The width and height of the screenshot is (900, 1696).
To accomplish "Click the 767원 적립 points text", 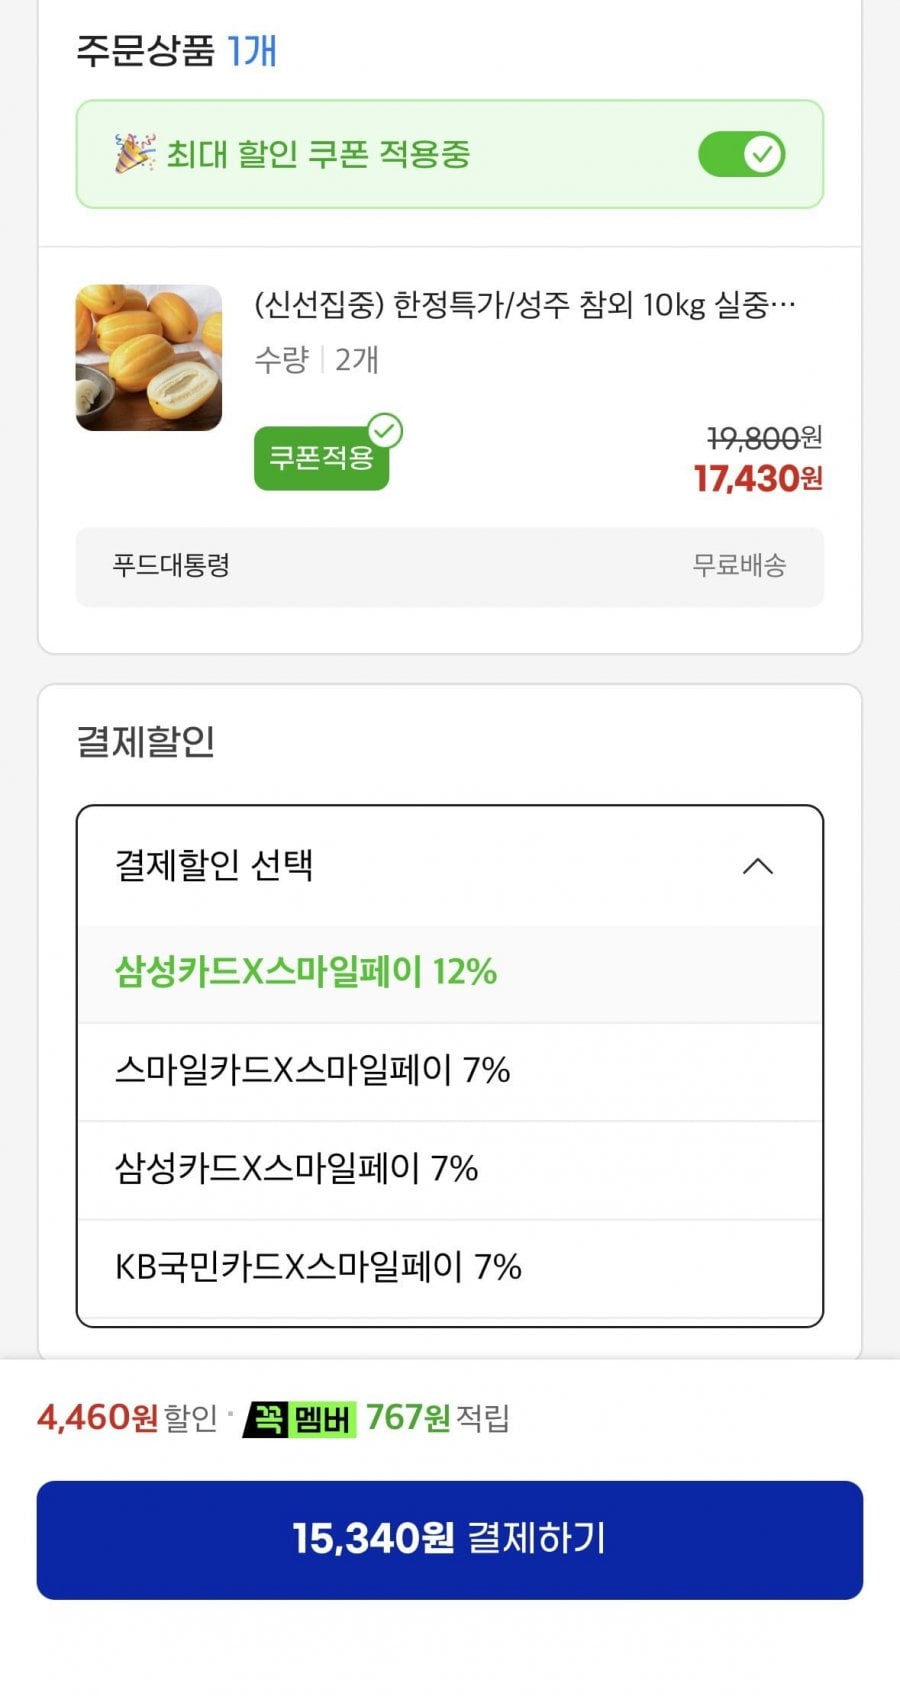I will (438, 1418).
